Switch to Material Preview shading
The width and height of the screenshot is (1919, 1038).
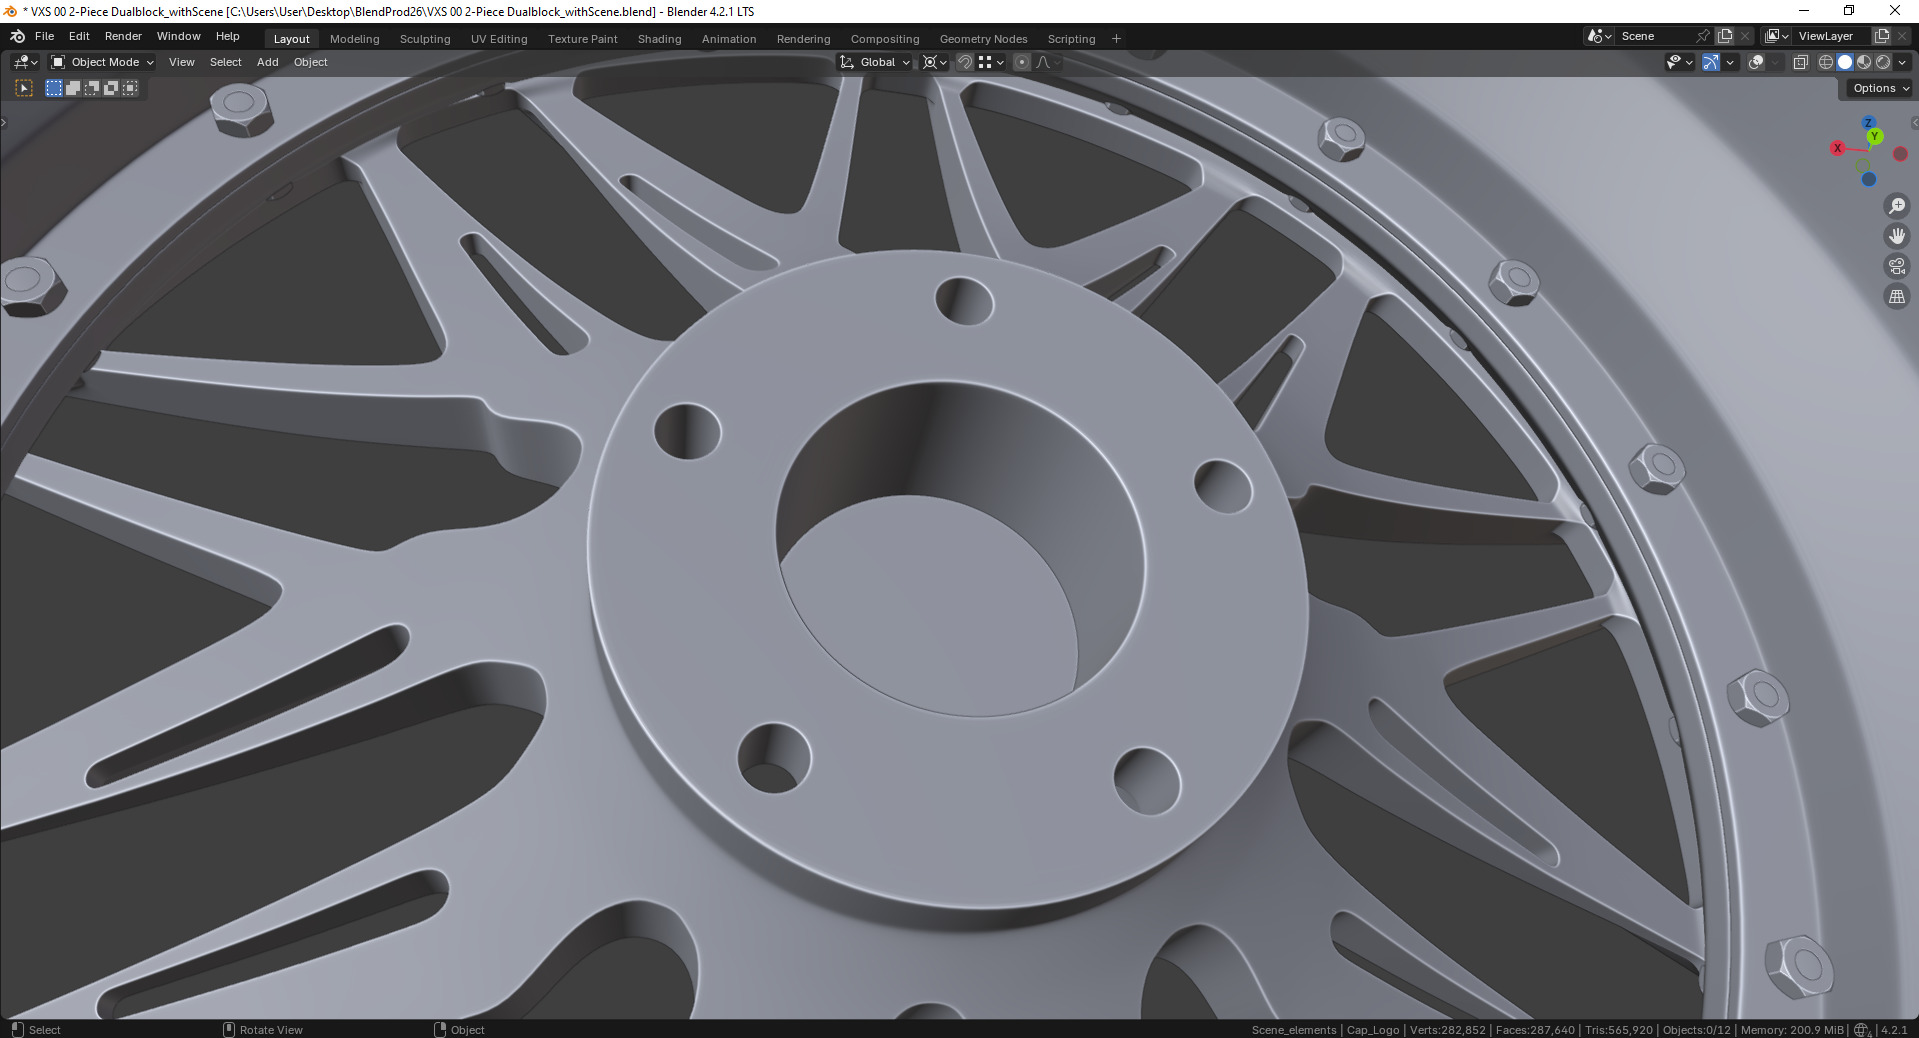pyautogui.click(x=1864, y=62)
